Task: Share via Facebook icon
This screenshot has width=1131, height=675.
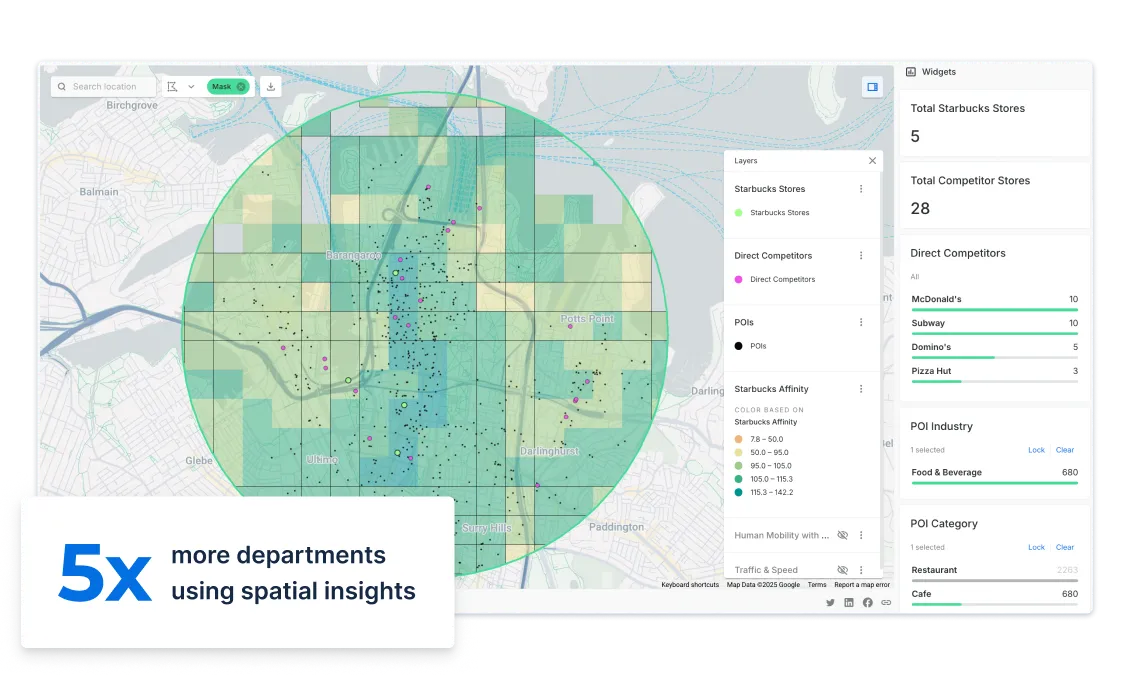Action: 867,602
